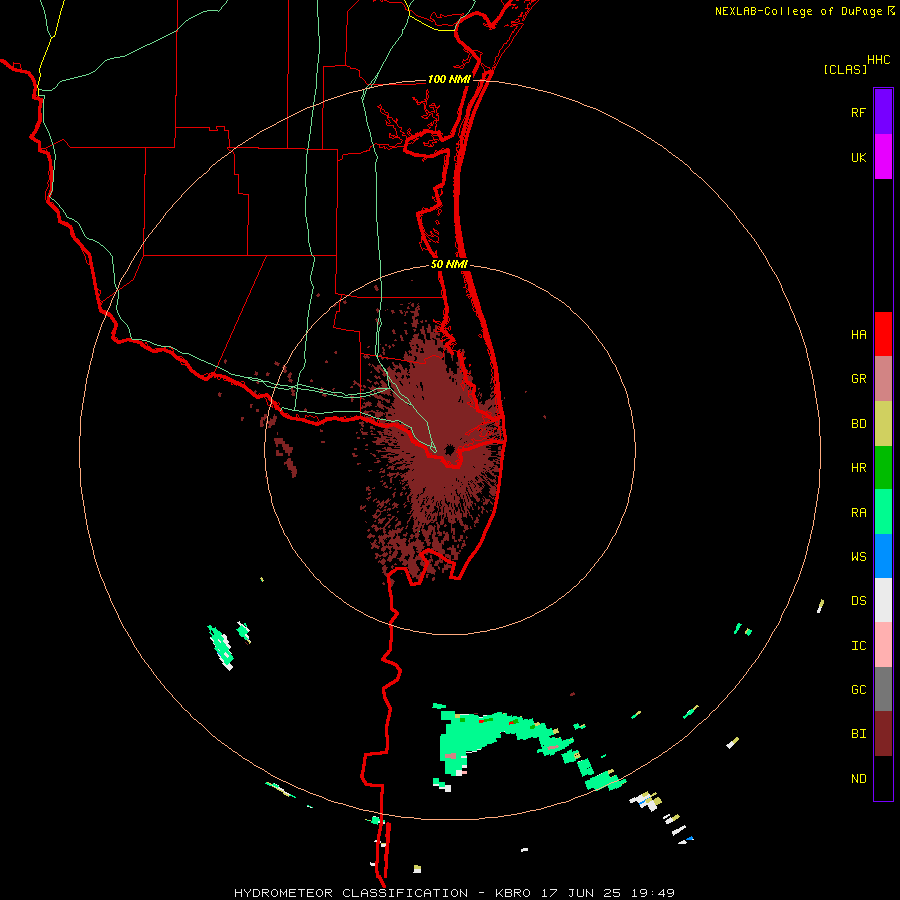Select the IC light pink legend swatch
Screen dimensions: 900x900
click(x=883, y=645)
